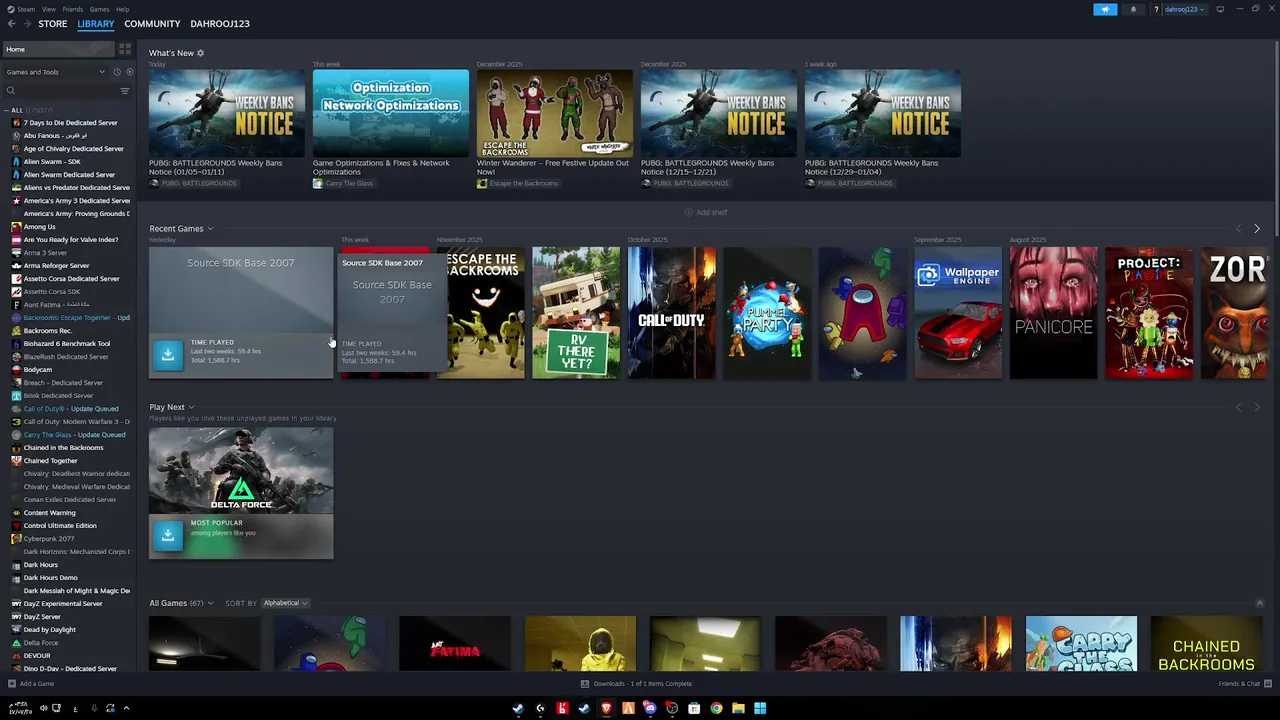
Task: Open Brave browser from the taskbar
Action: tap(606, 708)
